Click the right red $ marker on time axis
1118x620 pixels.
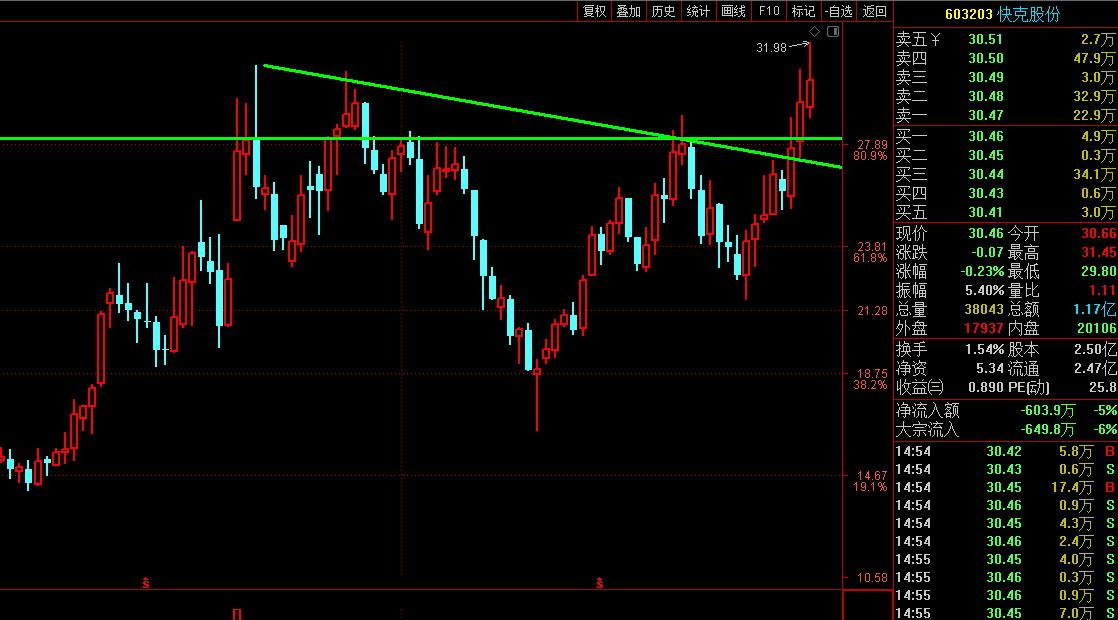coord(600,583)
